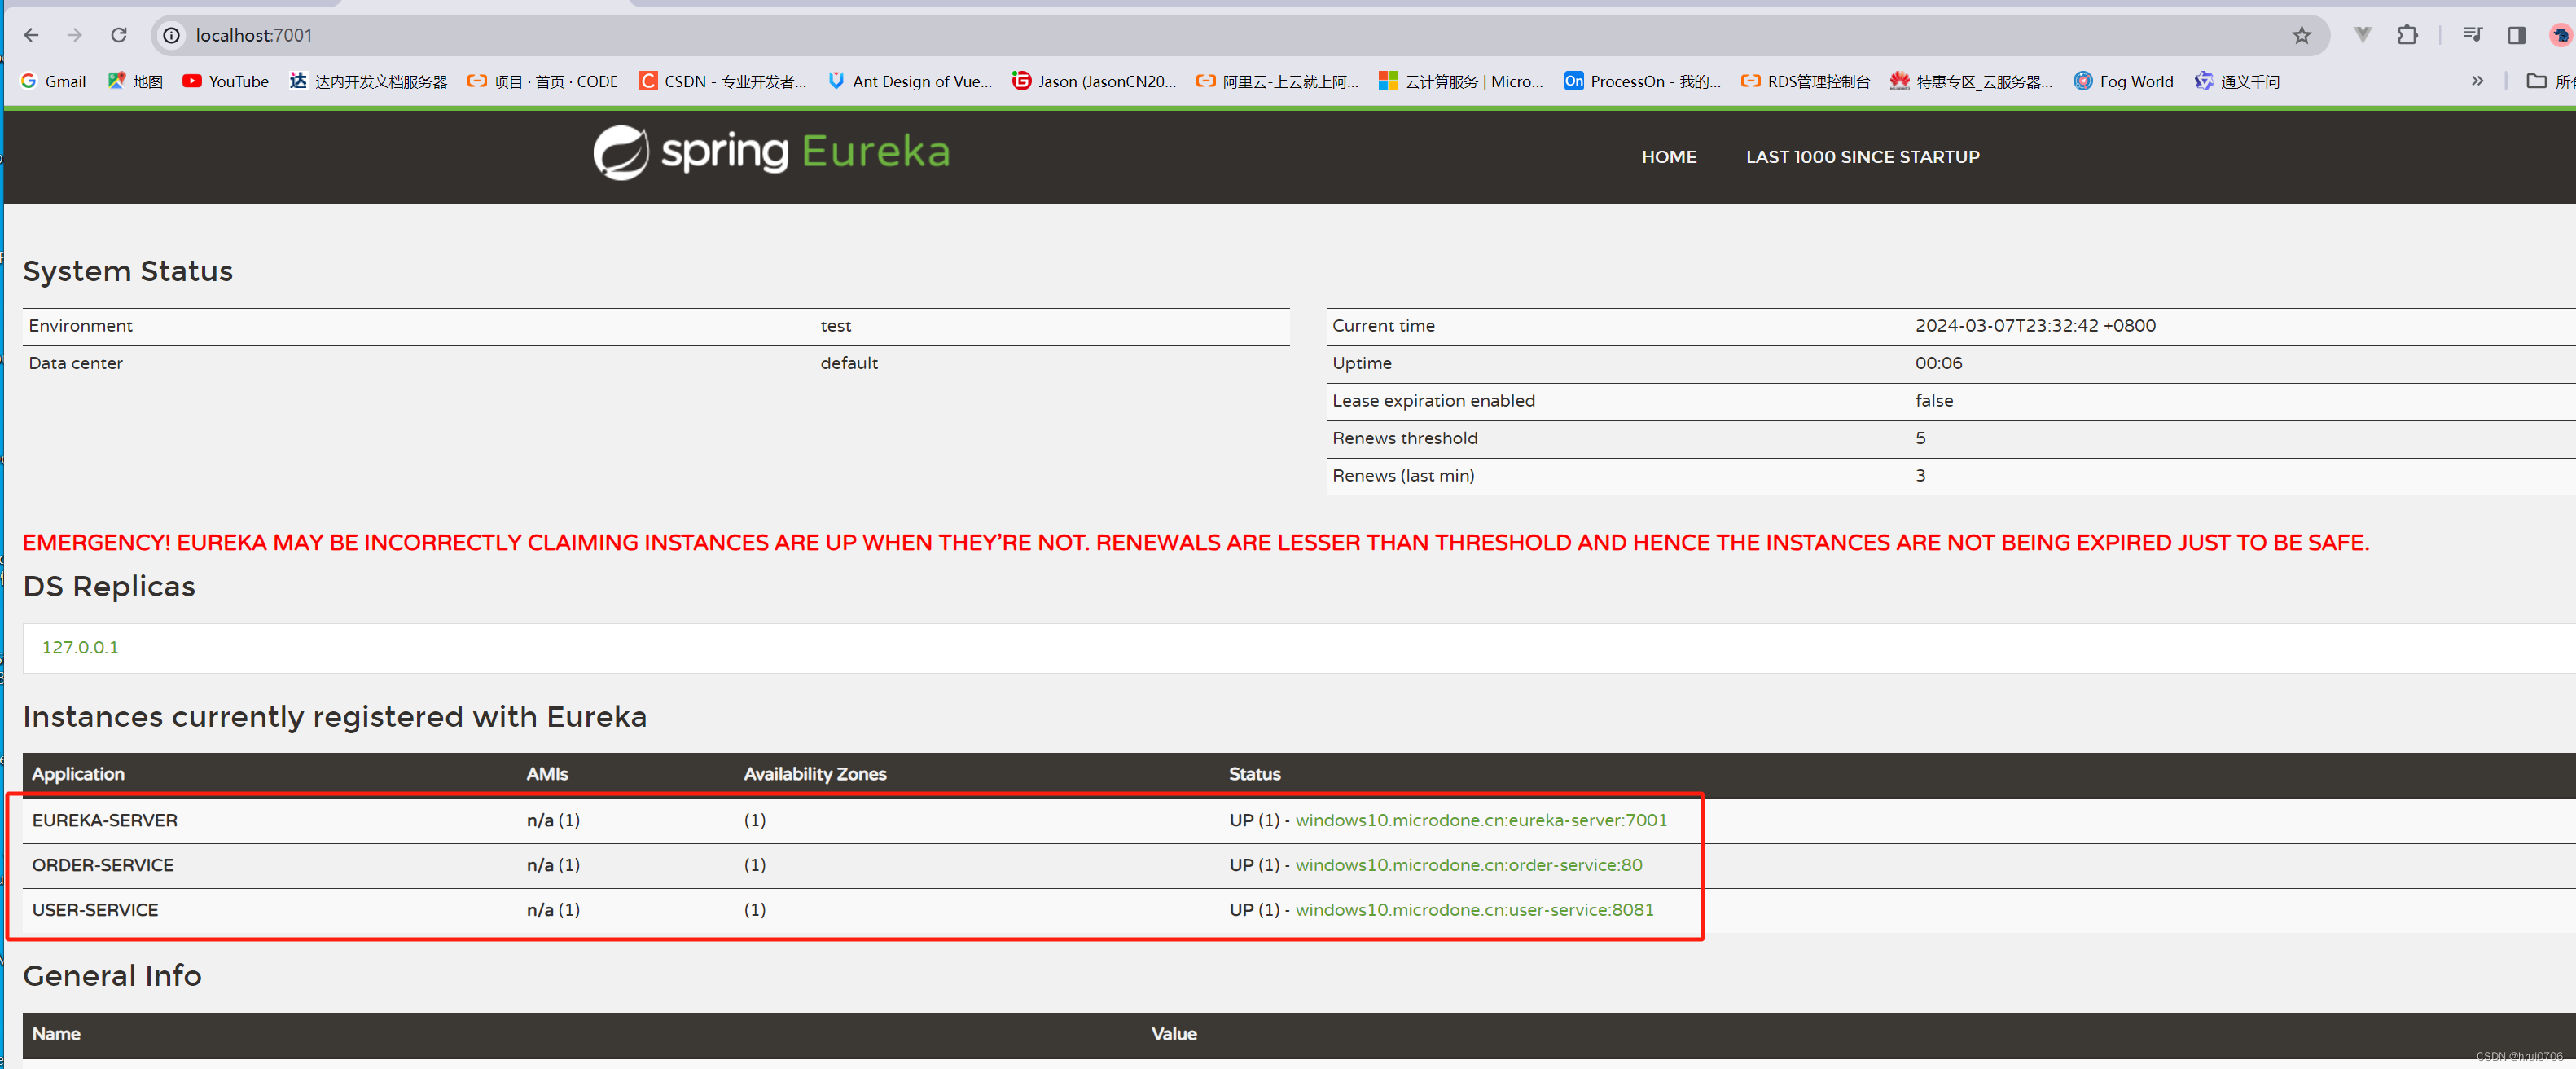Reload the page with the refresh icon
Image resolution: width=2576 pixels, height=1069 pixels.
119,35
